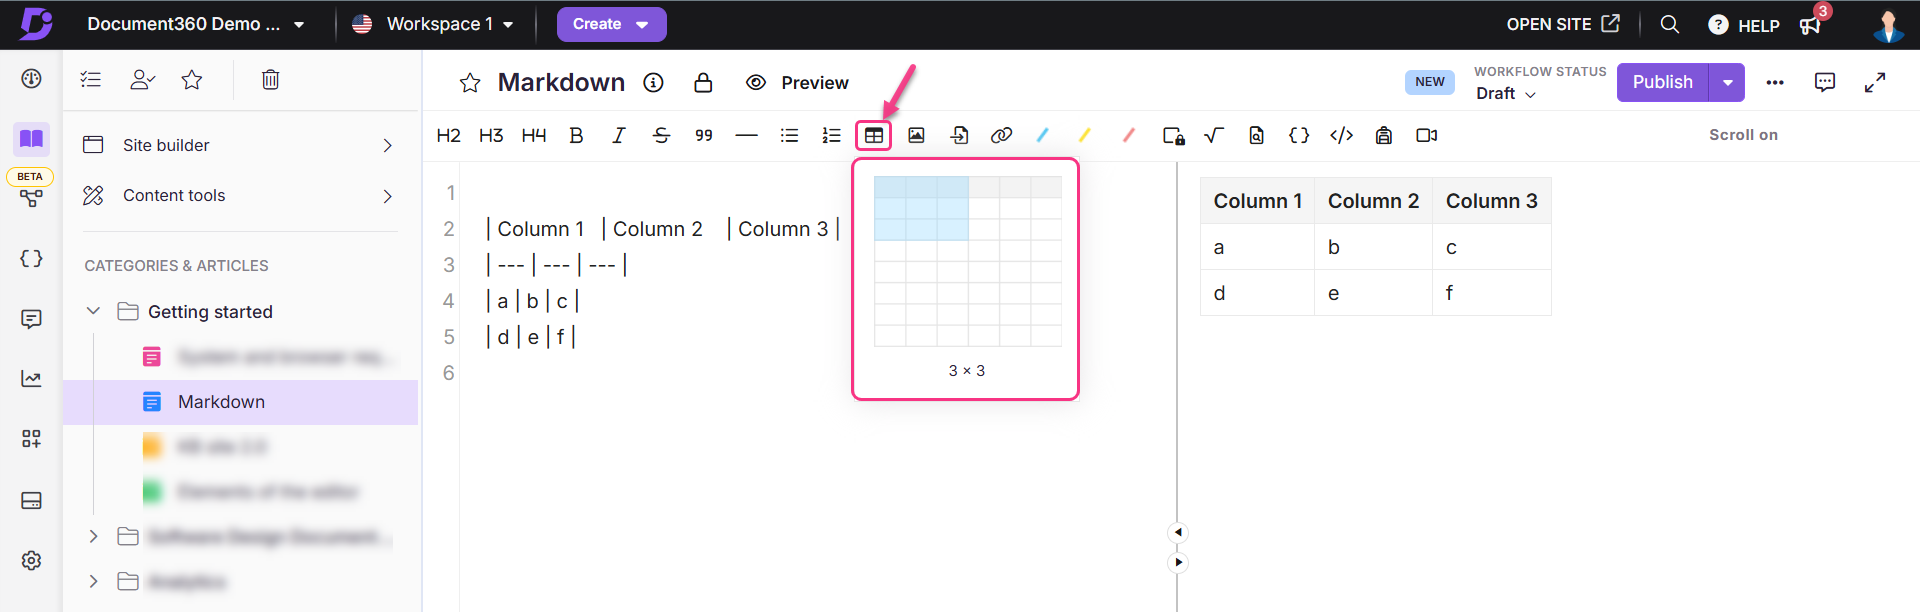Insert an image using the toolbar icon
The width and height of the screenshot is (1920, 612).
point(916,136)
